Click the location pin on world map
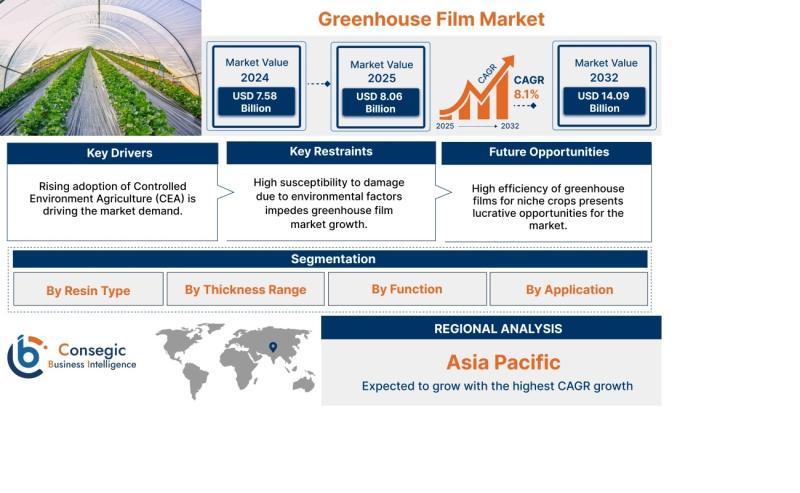800x493 pixels. [273, 347]
